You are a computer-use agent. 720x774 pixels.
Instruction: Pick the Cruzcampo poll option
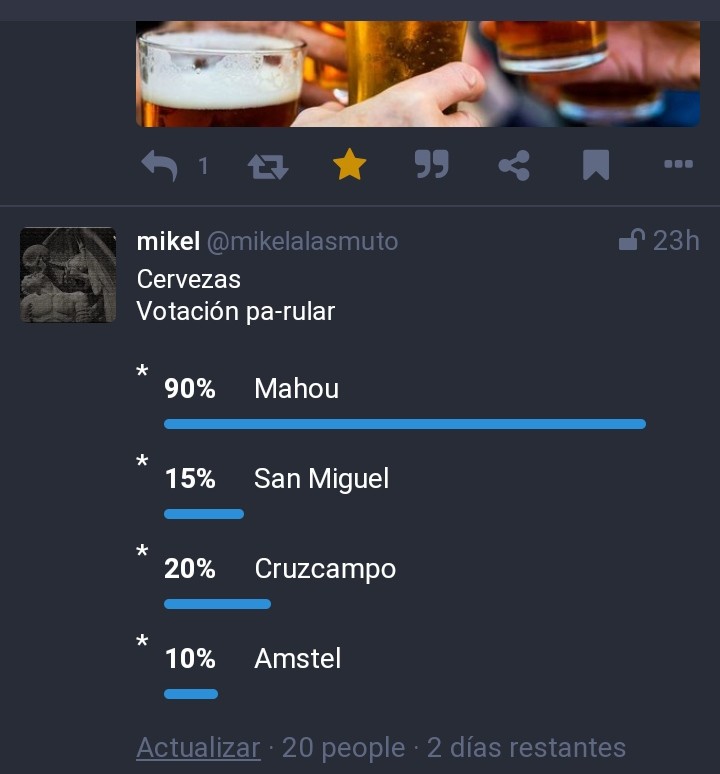pyautogui.click(x=325, y=568)
